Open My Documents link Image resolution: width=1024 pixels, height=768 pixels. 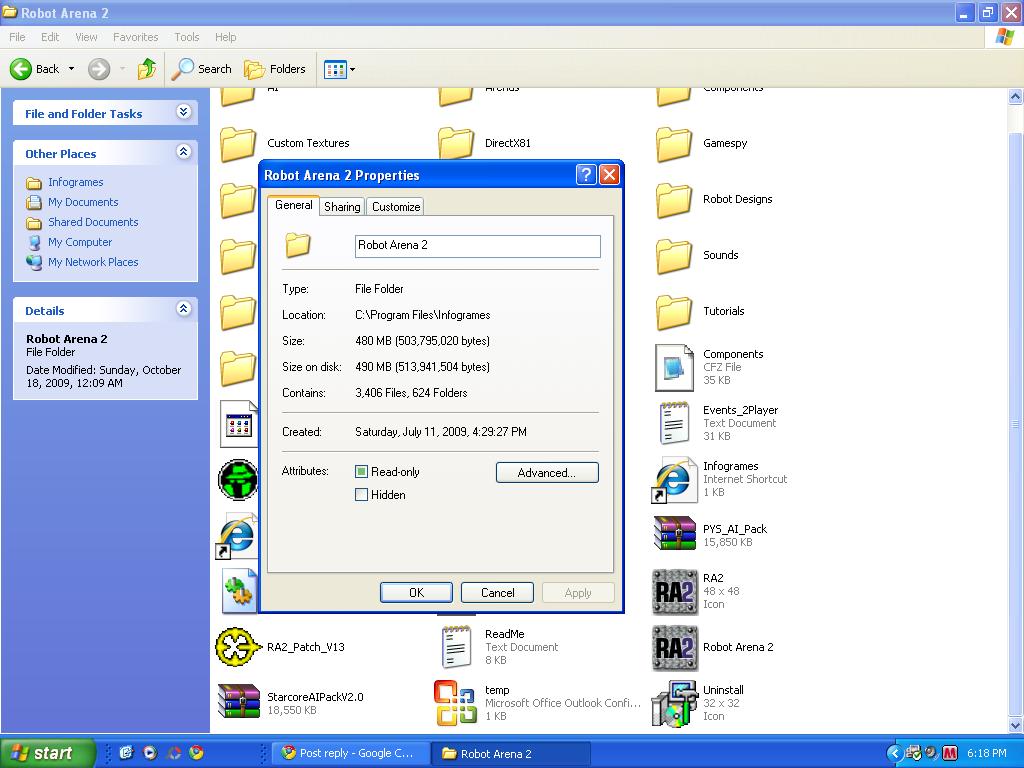(83, 202)
